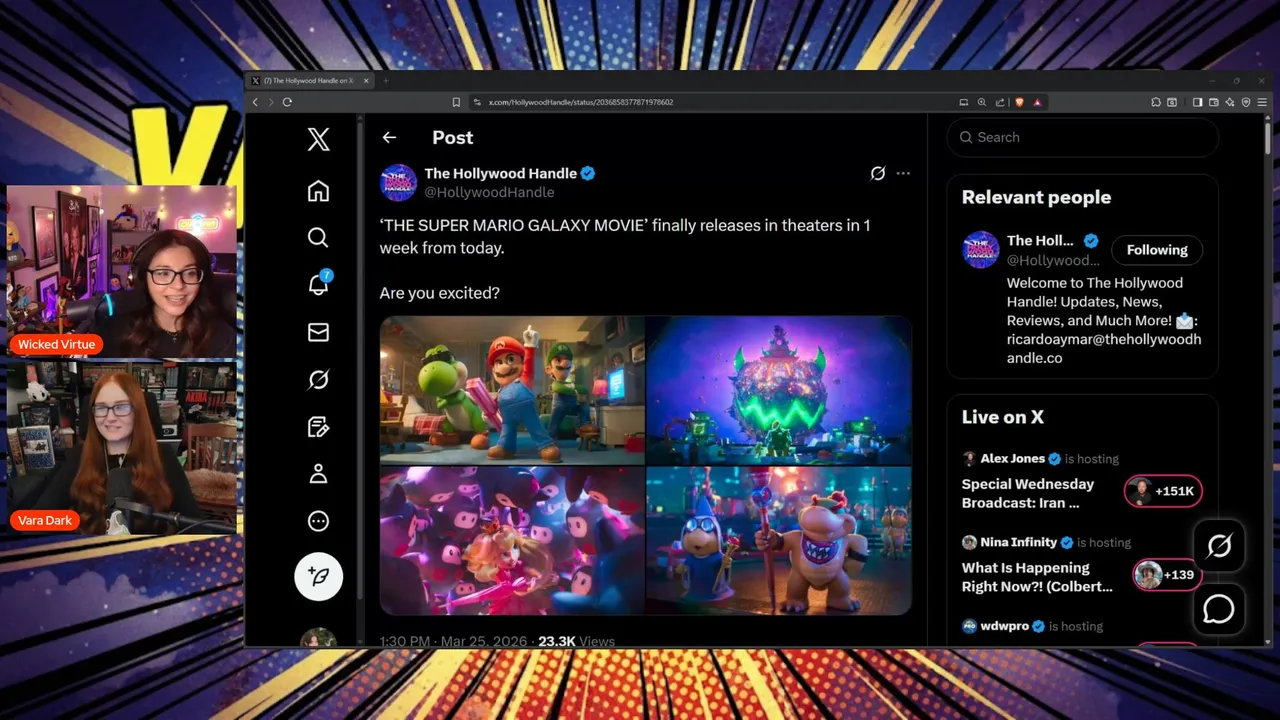Click the Live on X heading
1280x720 pixels.
coord(1003,417)
